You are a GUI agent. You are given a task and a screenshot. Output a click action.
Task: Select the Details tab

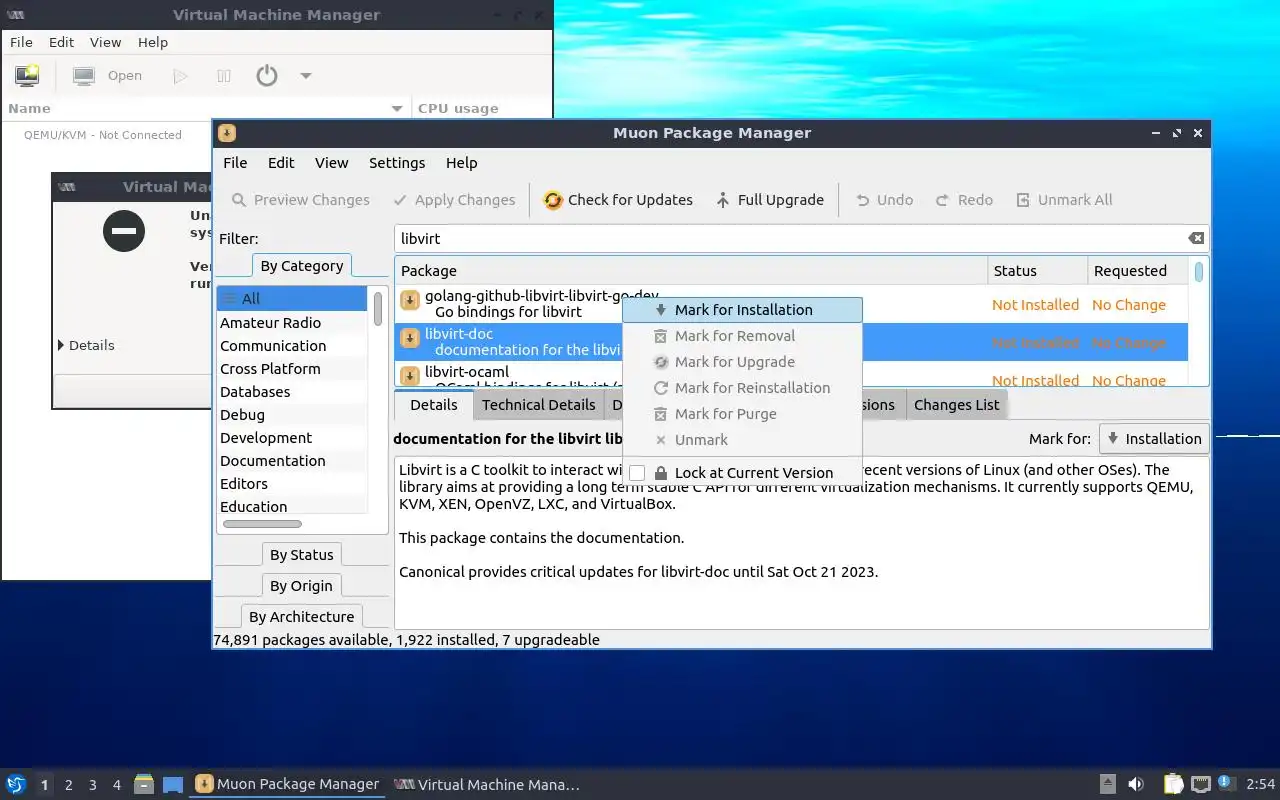(433, 405)
